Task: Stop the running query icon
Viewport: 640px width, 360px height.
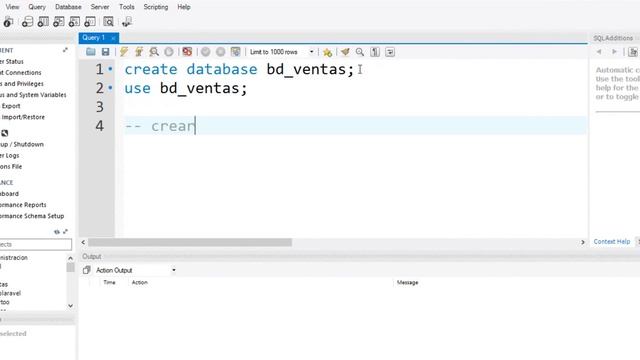Action: (x=169, y=52)
